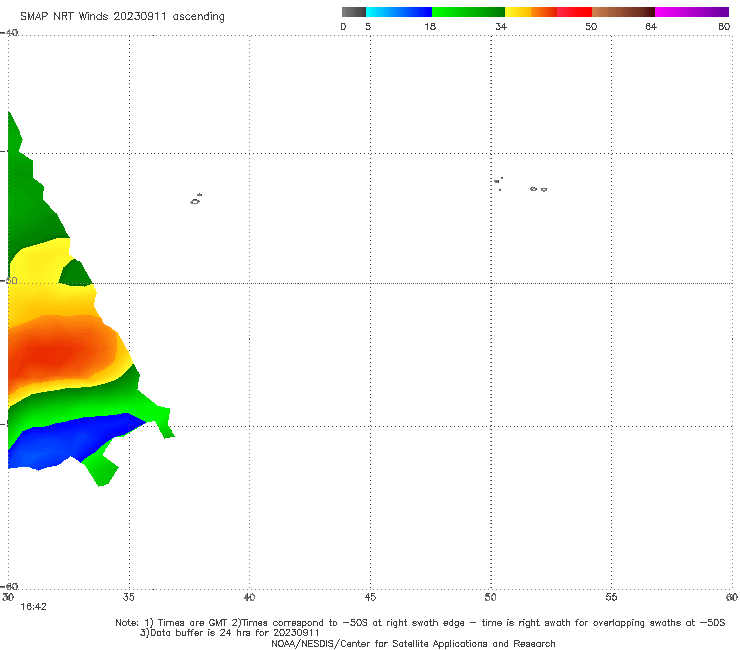
Task: Click the title 'SMAP NRT Winds 20230911 ascending'
Action: coord(122,17)
